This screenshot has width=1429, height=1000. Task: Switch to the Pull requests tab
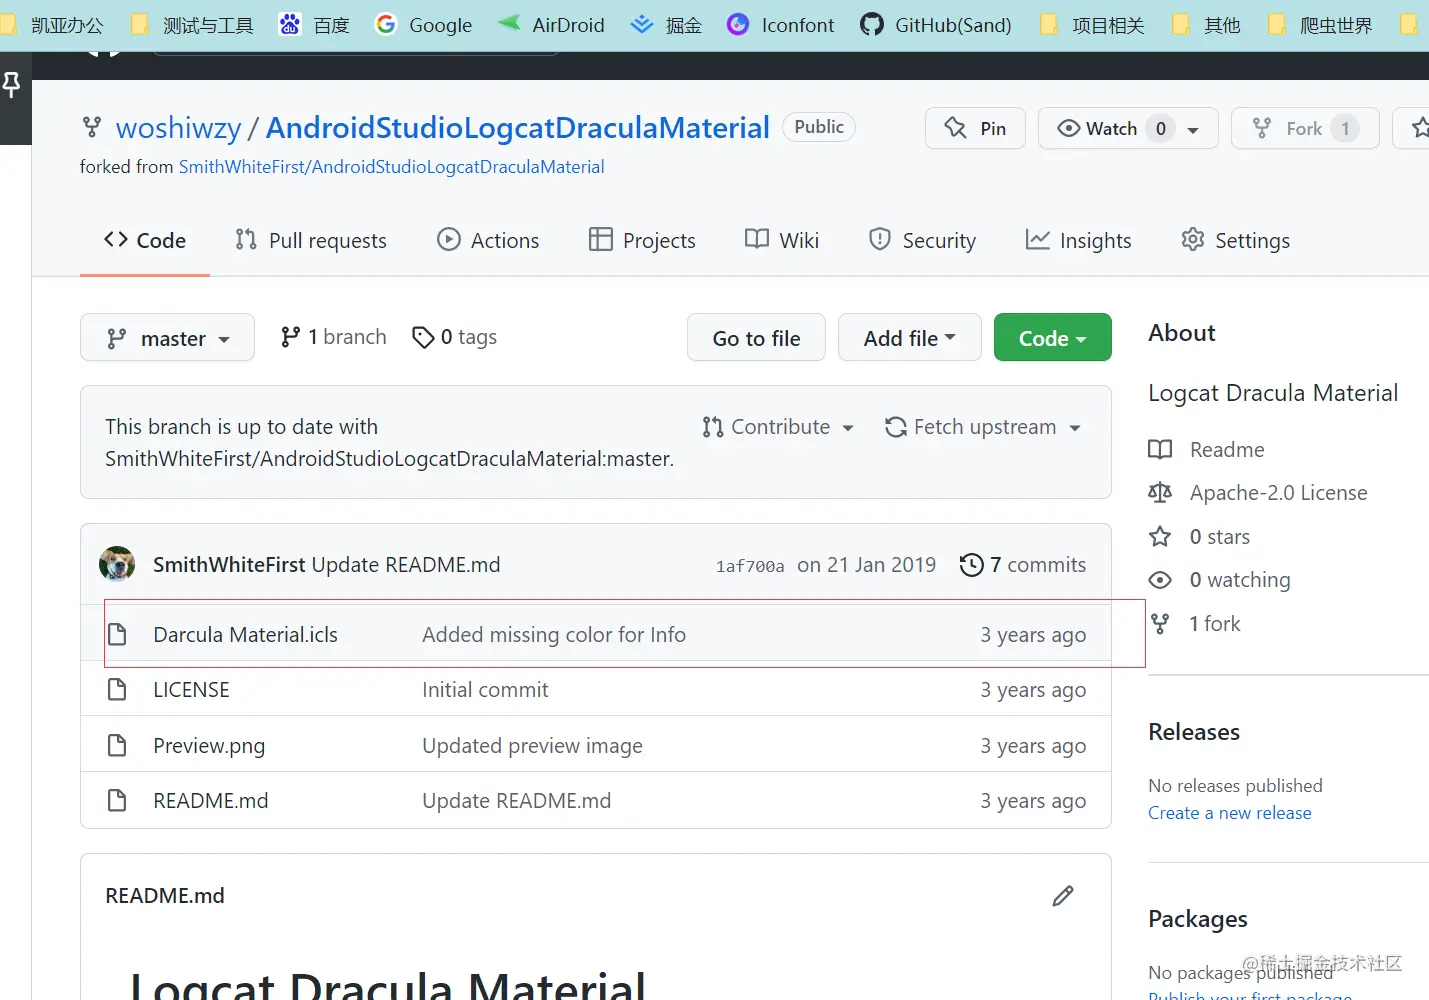311,240
